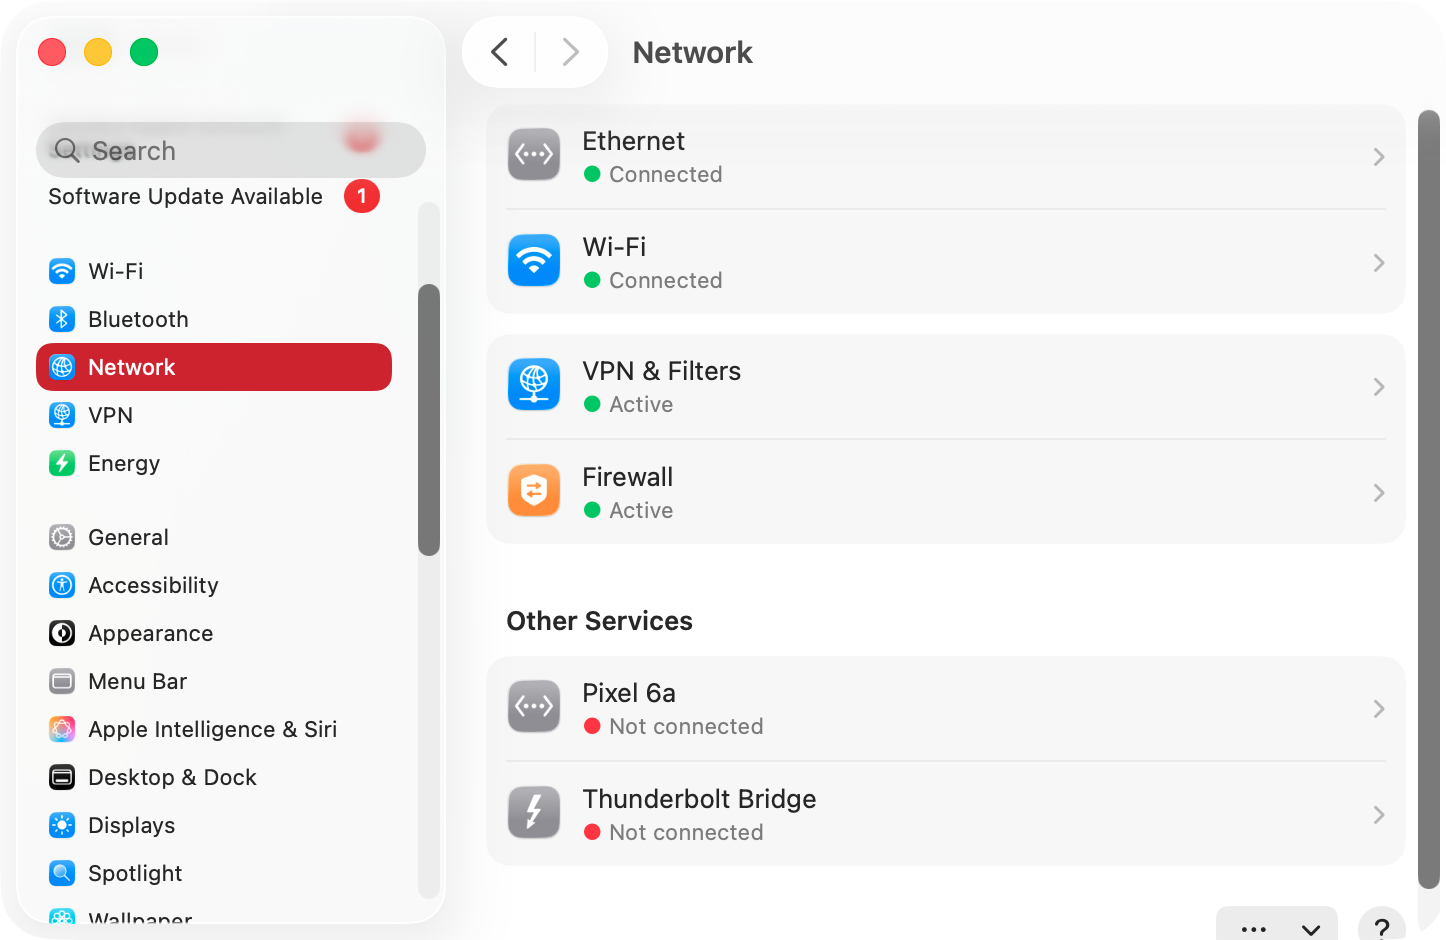This screenshot has height=940, width=1446.
Task: Open Desktop & Dock settings
Action: tap(62, 777)
